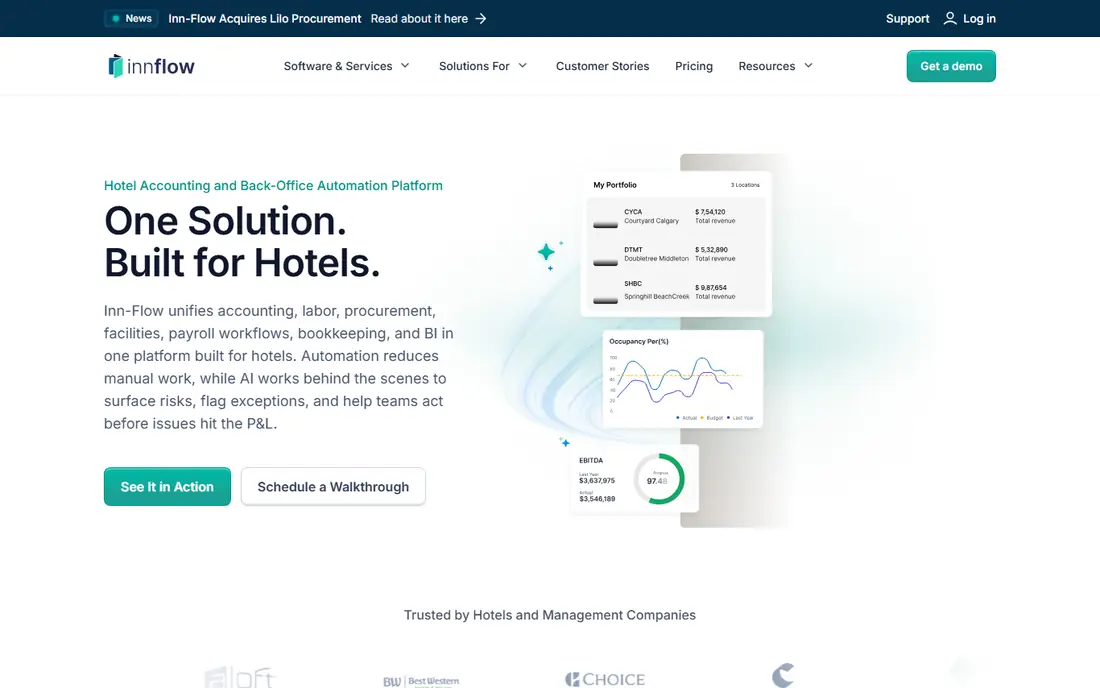Click the Best Western logo

tap(421, 681)
